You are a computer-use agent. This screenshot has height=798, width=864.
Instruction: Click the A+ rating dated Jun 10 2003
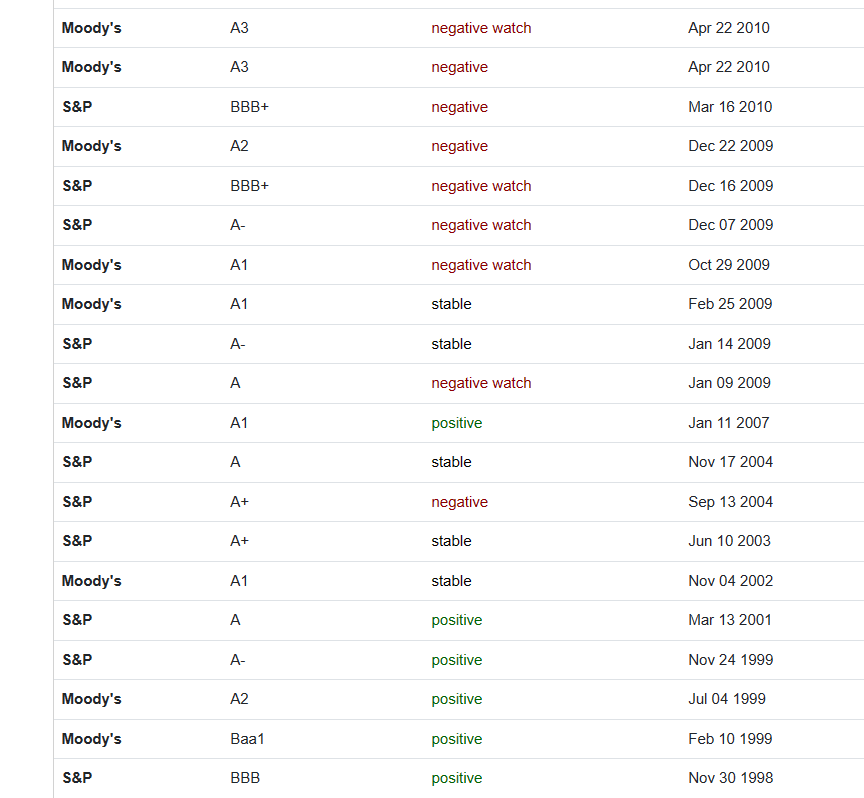[239, 541]
